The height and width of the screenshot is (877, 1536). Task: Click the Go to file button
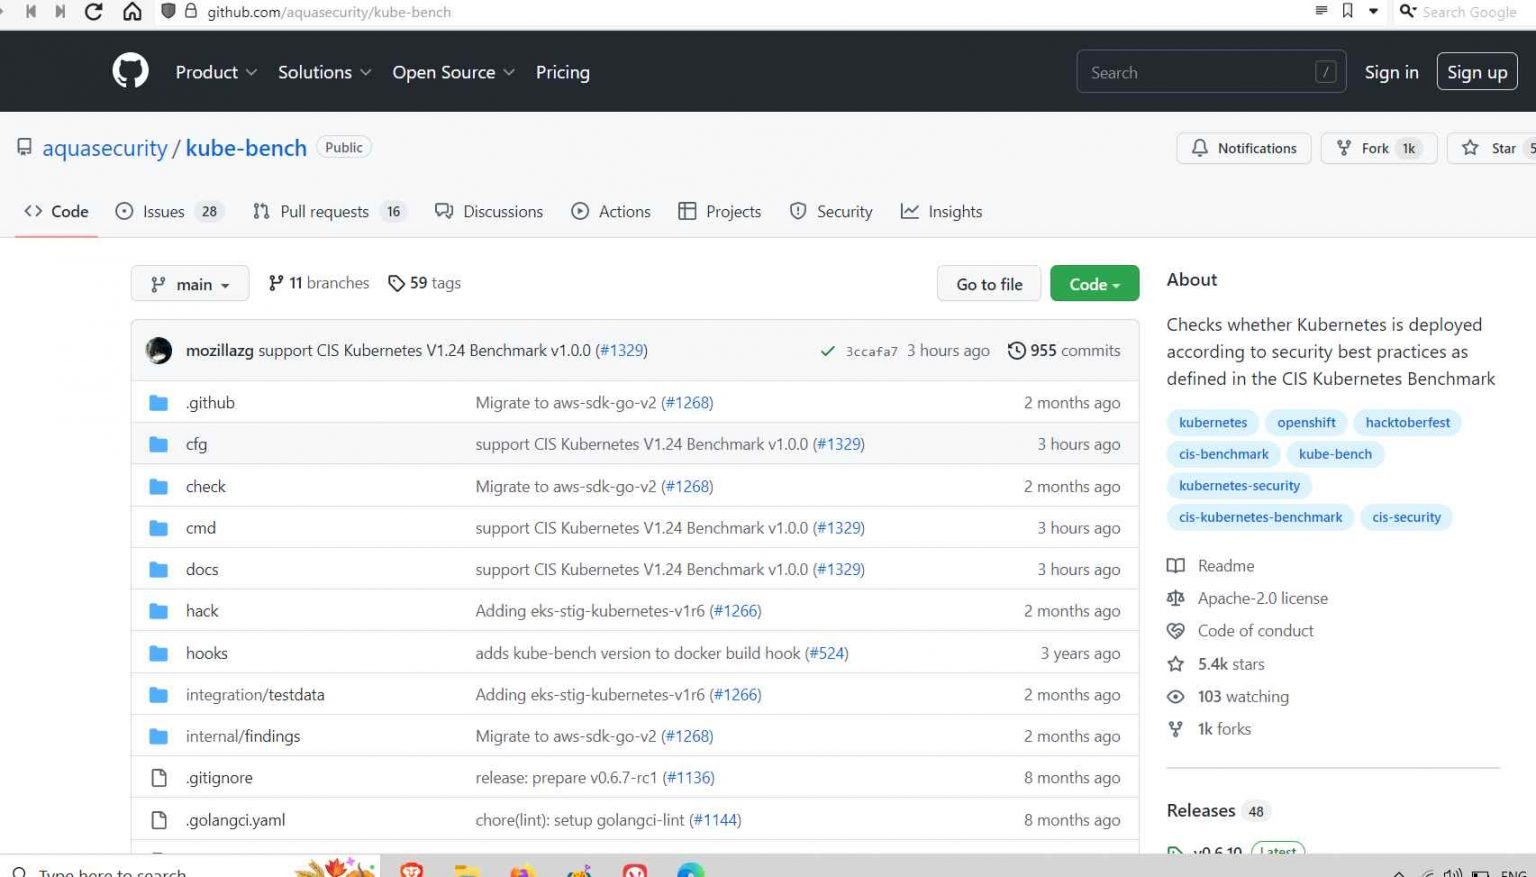point(988,283)
